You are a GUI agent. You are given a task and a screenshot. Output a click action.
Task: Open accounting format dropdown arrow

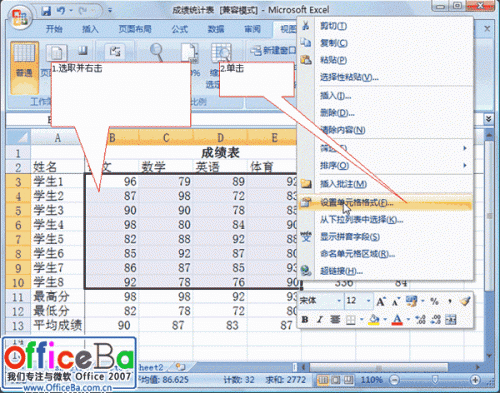tap(423, 301)
